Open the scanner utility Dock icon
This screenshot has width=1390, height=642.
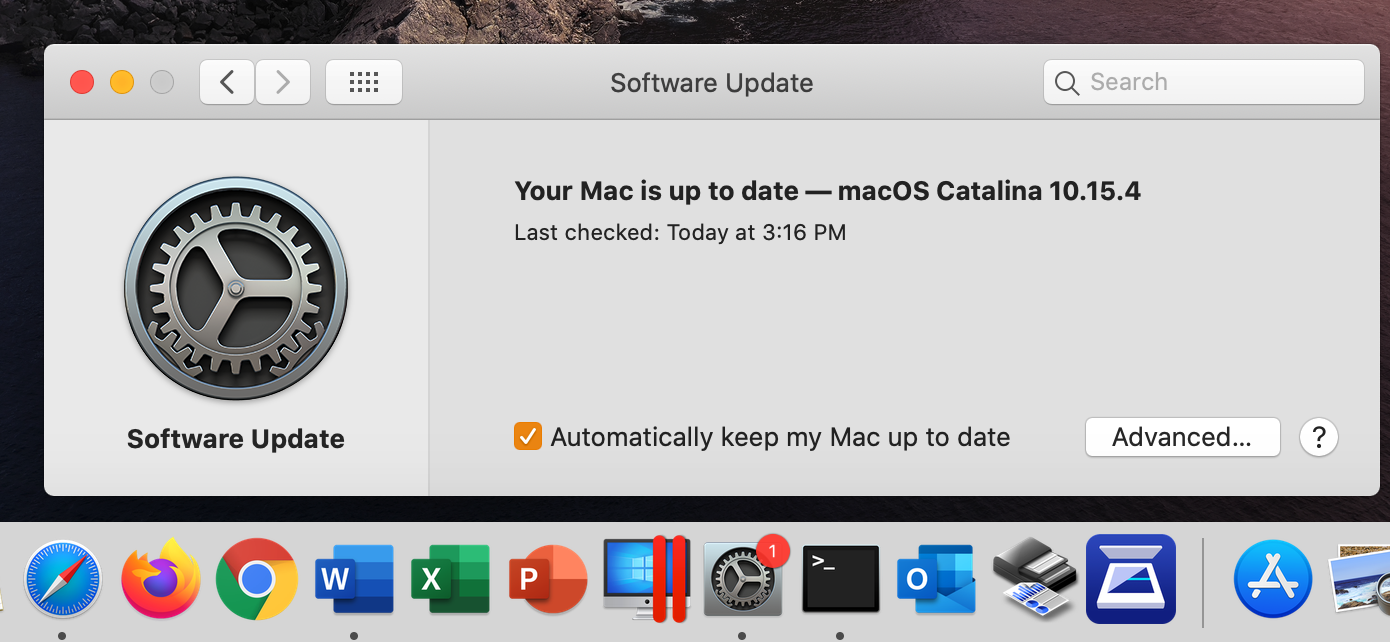pos(1034,579)
